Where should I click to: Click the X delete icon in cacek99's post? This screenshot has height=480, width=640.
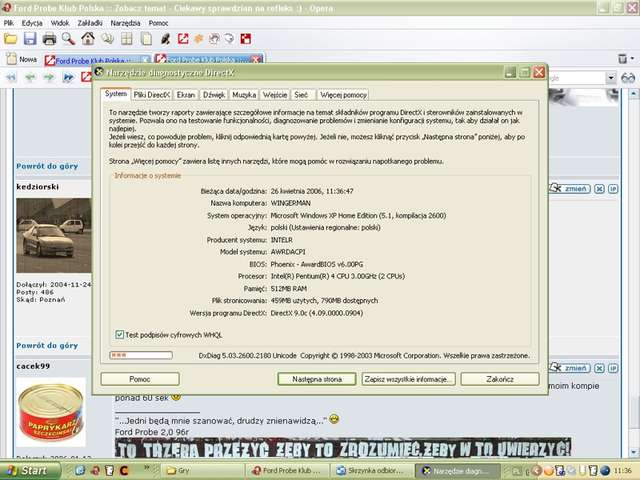(599, 368)
